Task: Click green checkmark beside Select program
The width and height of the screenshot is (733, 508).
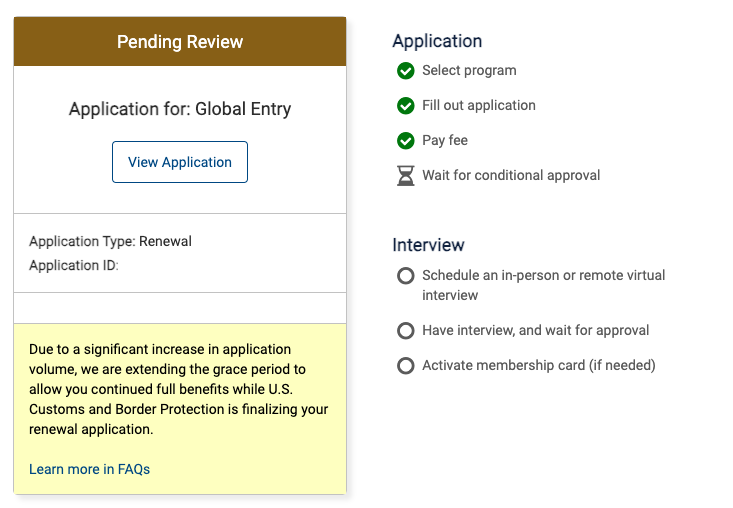Action: (x=405, y=71)
